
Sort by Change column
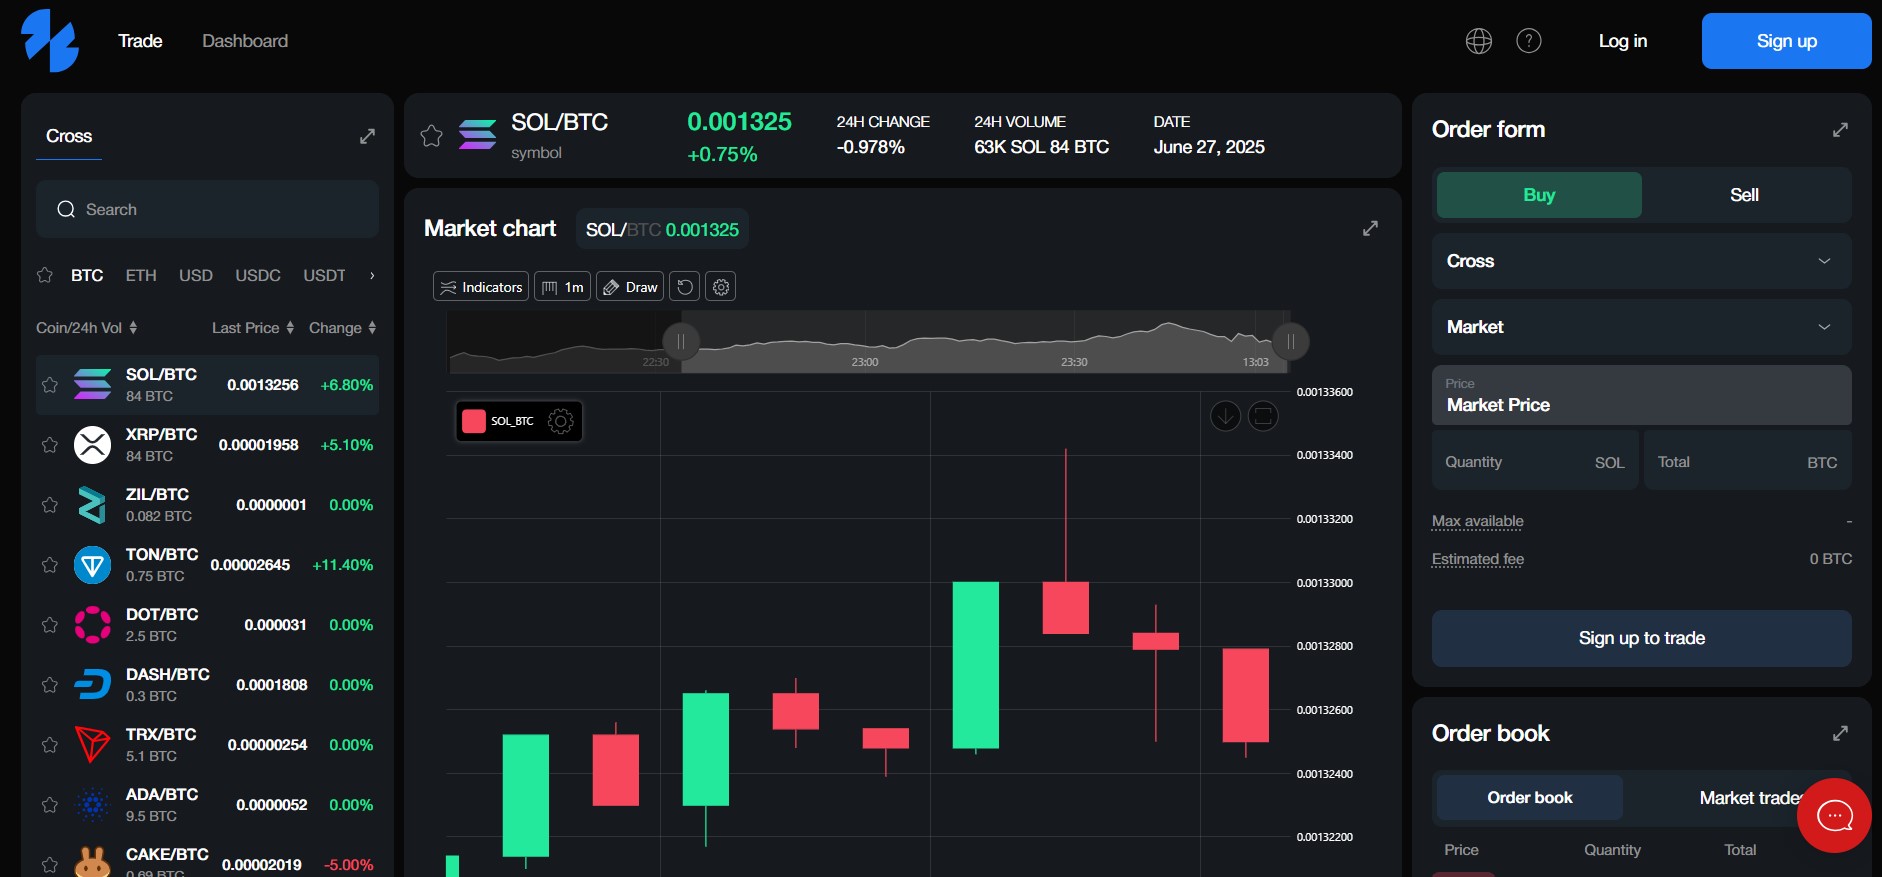click(343, 328)
